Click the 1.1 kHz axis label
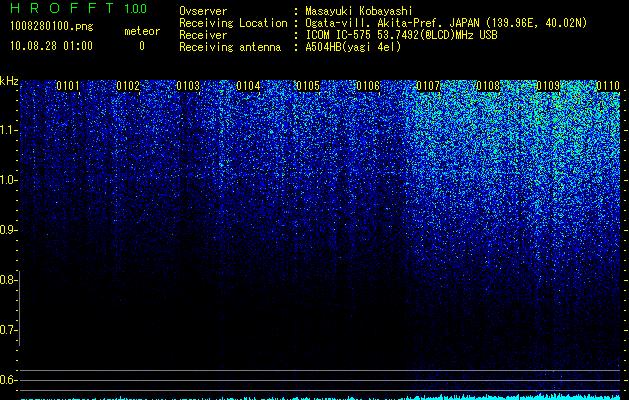 click(8, 130)
